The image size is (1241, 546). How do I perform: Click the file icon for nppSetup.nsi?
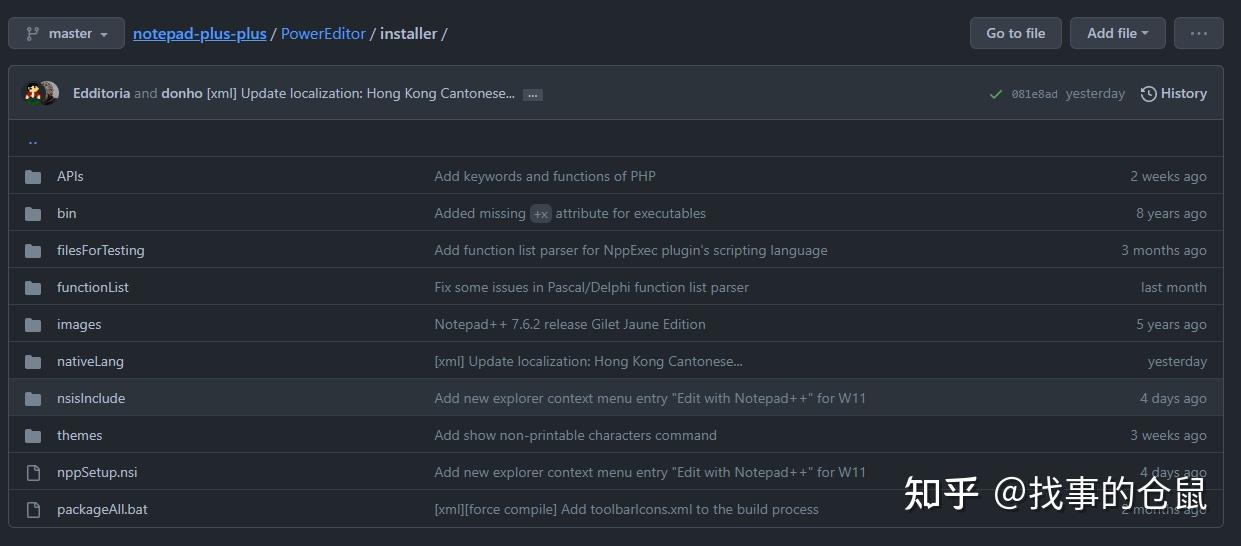click(33, 473)
